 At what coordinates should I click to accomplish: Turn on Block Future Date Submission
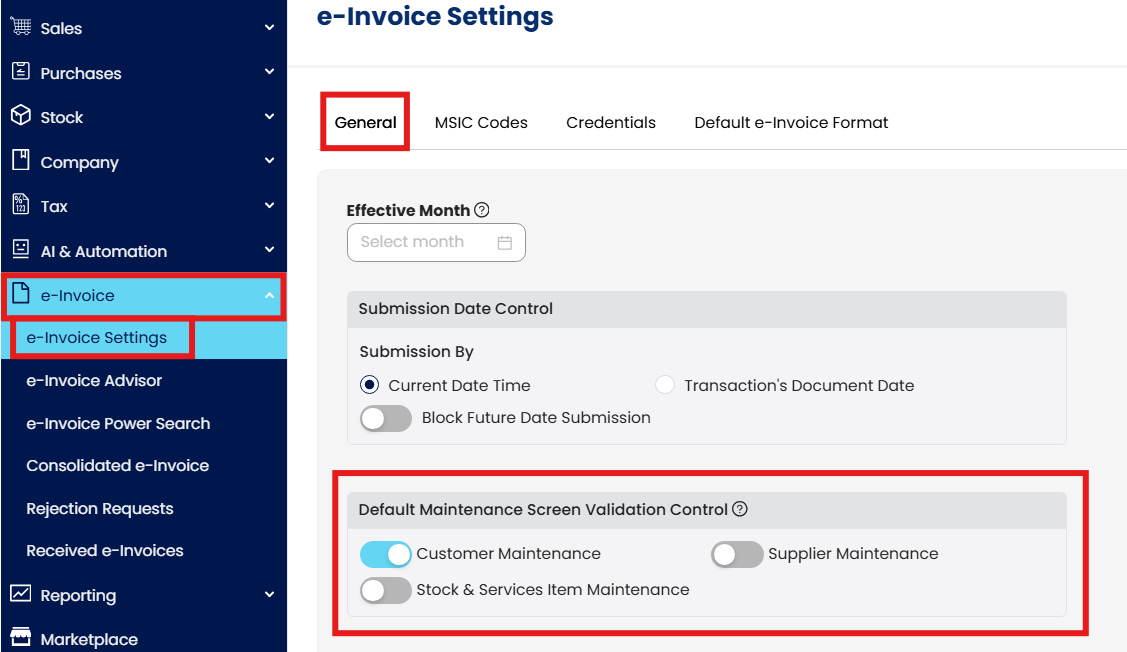pyautogui.click(x=386, y=418)
